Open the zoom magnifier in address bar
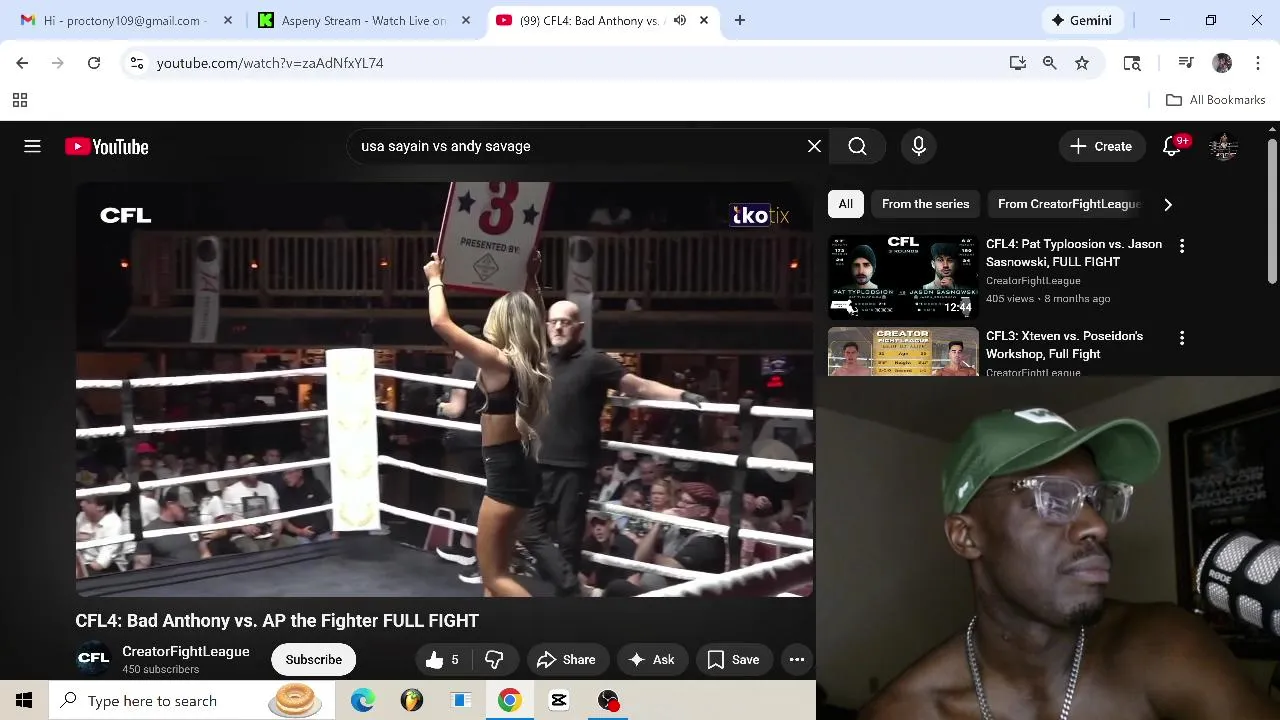This screenshot has height=720, width=1280. point(1050,63)
